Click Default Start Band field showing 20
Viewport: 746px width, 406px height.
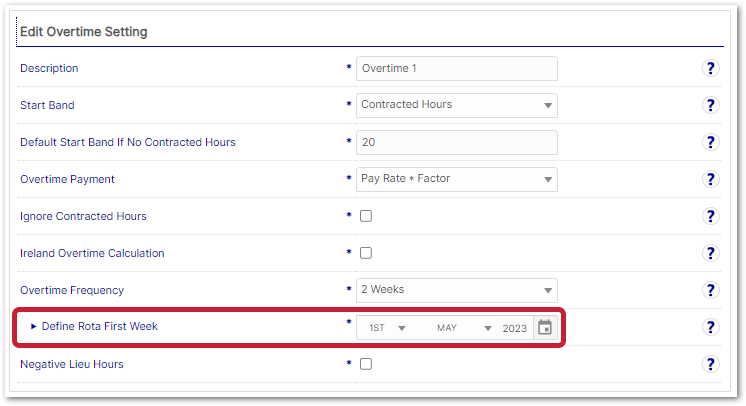(x=456, y=142)
